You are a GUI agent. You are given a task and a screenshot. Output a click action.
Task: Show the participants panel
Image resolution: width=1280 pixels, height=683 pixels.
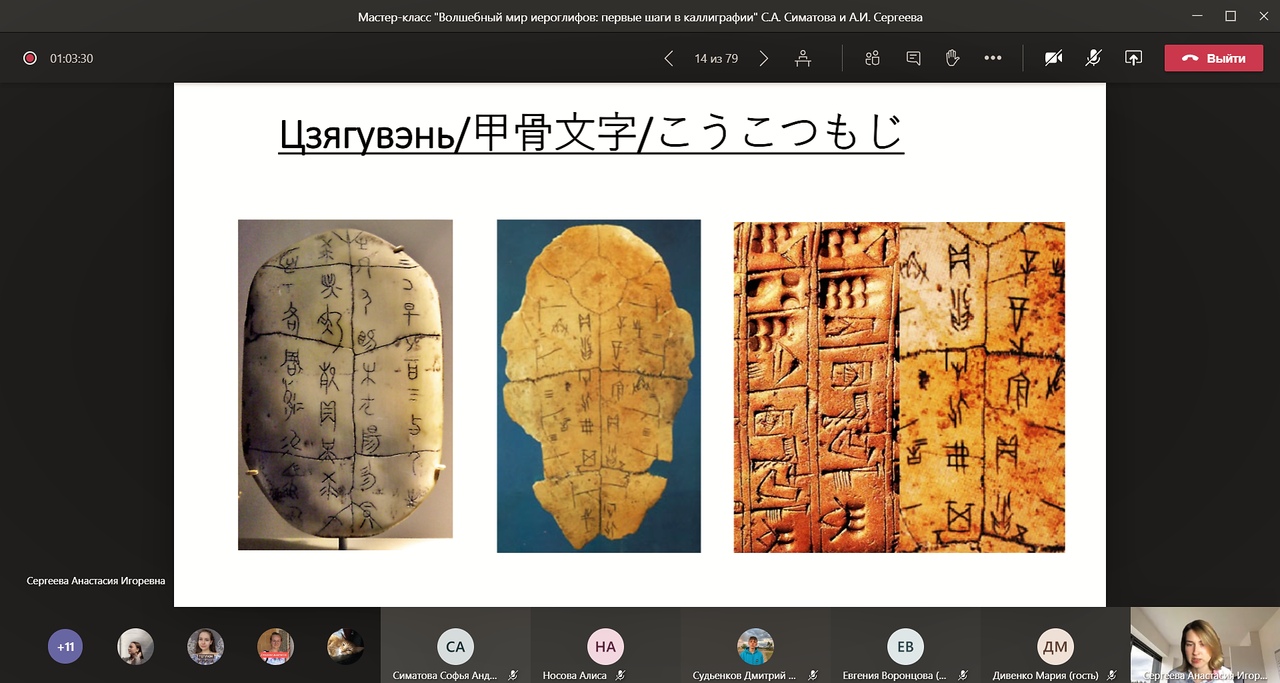[872, 59]
